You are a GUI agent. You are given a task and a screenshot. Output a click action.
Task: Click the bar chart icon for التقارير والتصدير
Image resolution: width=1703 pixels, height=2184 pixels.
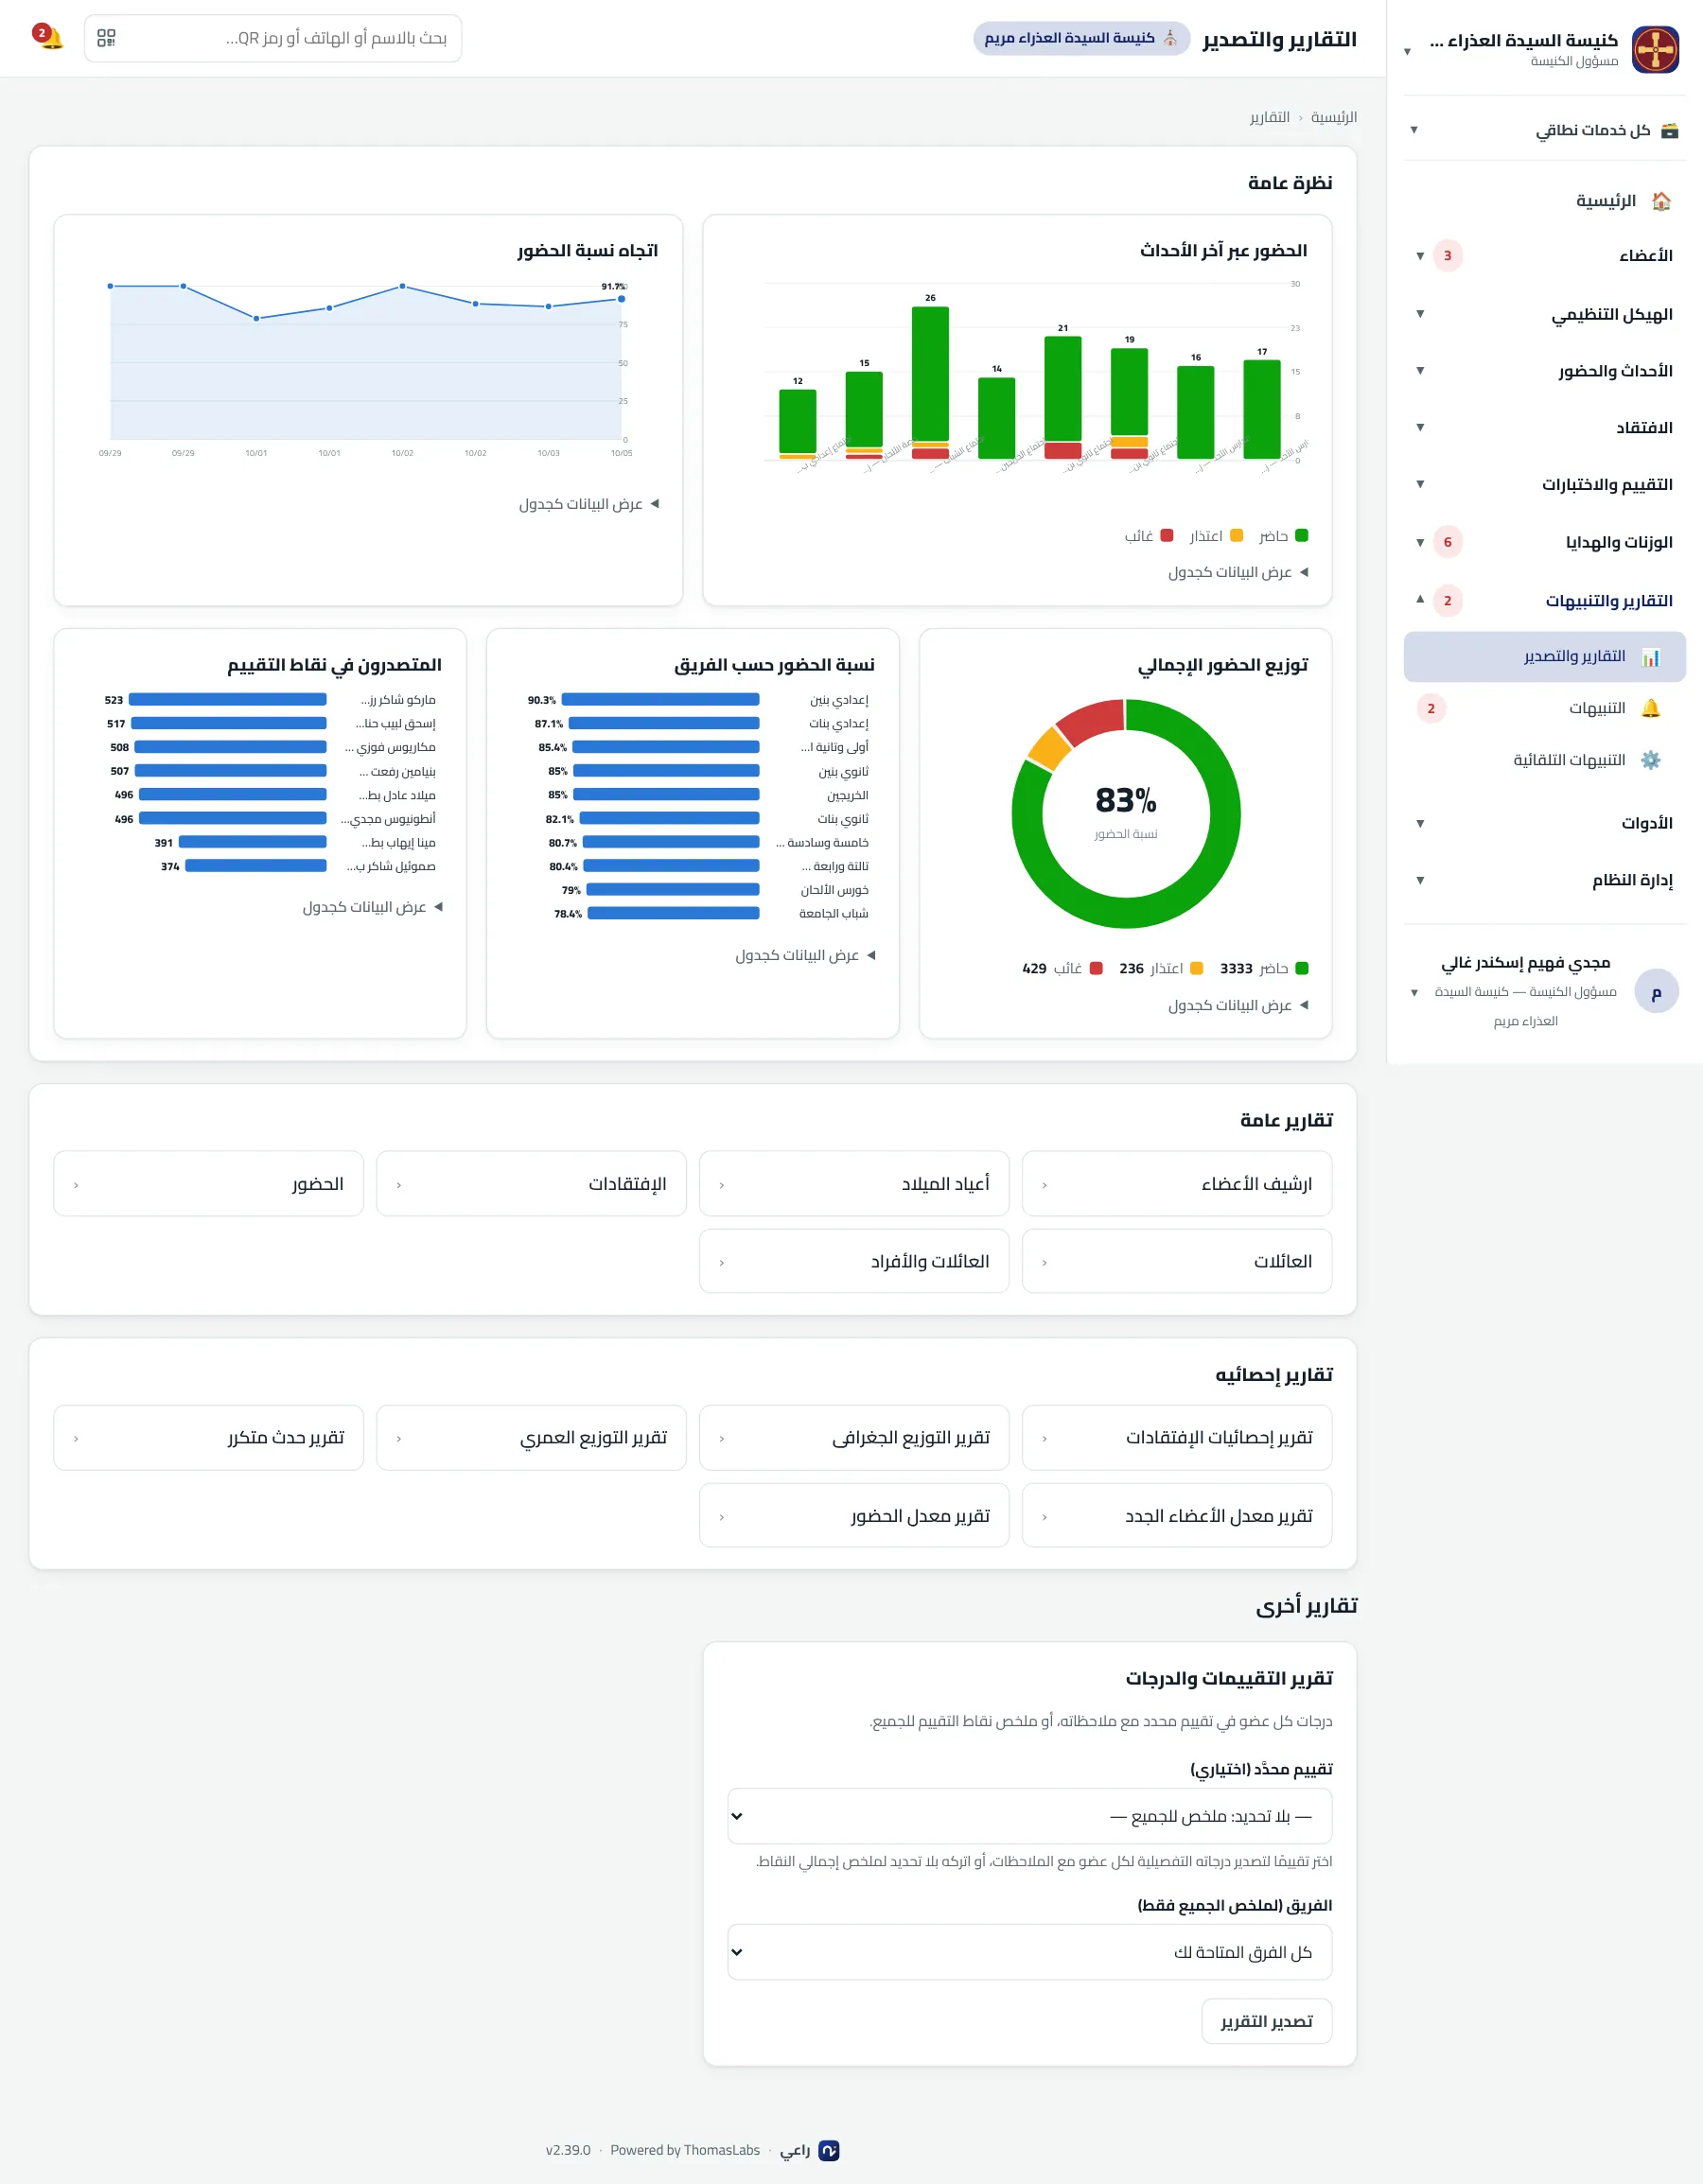[1651, 657]
